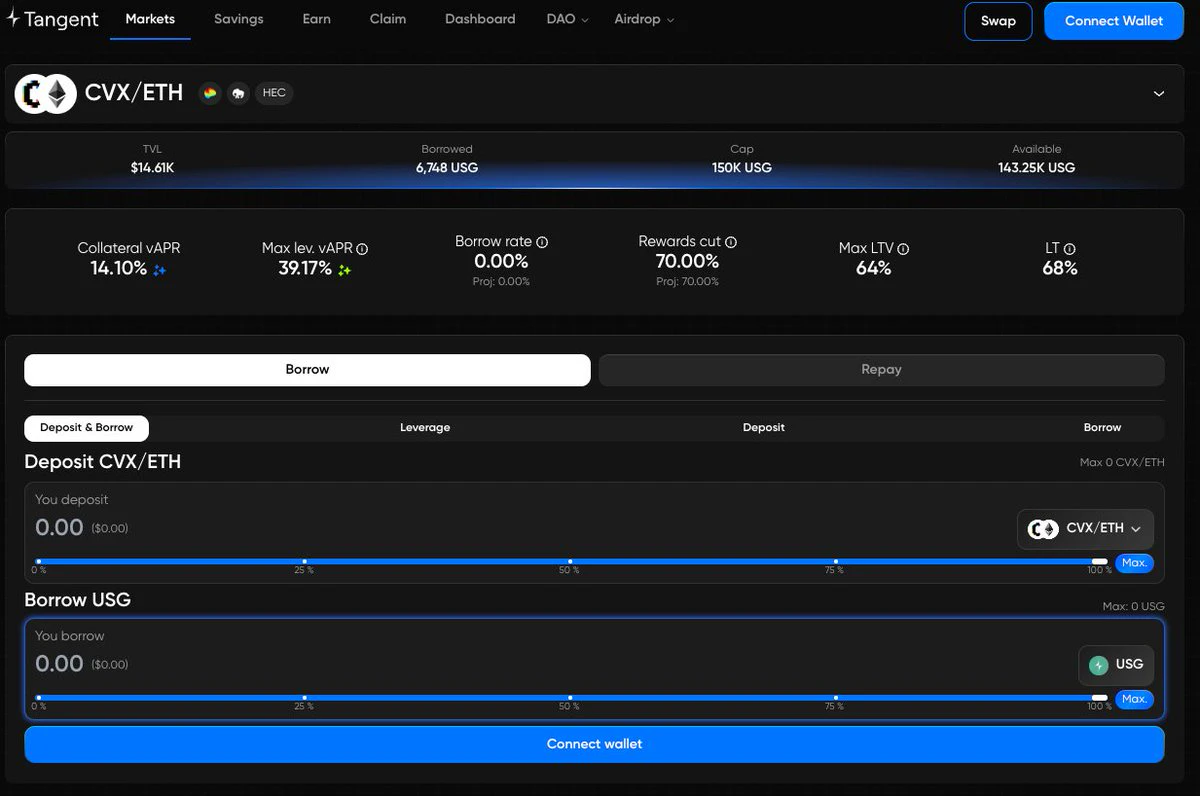The image size is (1200, 796).
Task: Click the HEC badge
Action: [274, 93]
